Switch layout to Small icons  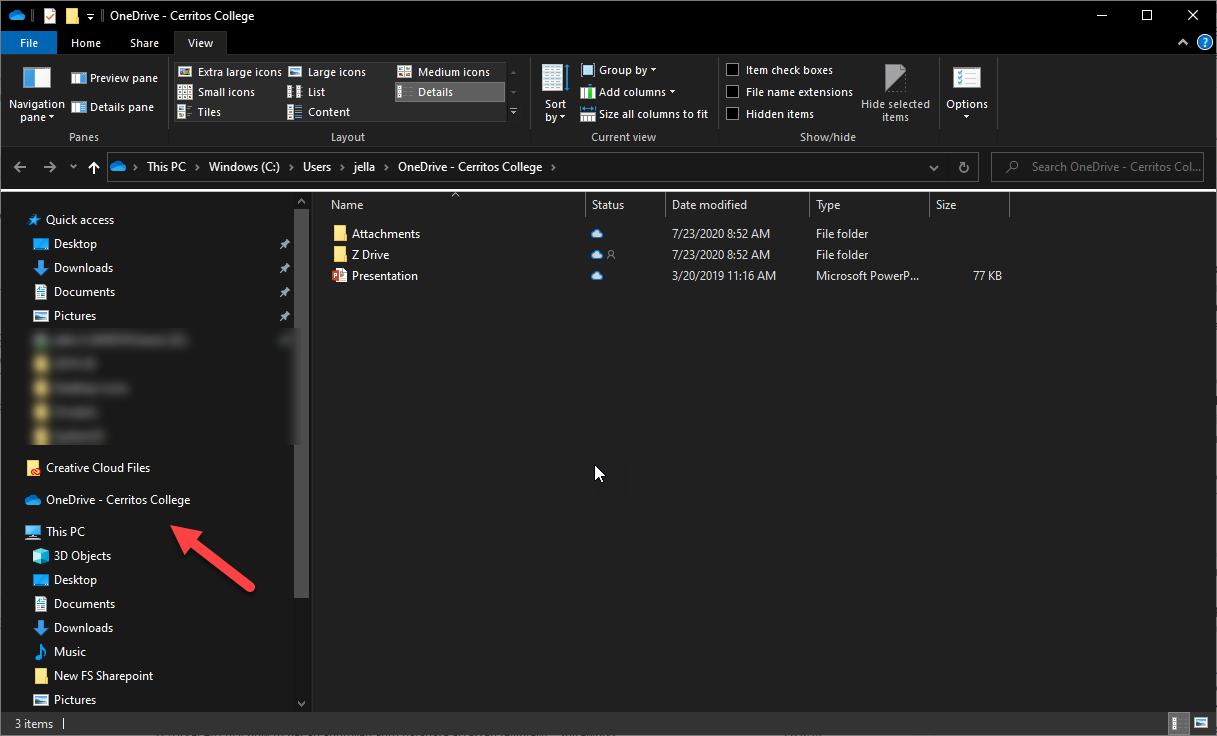(216, 92)
